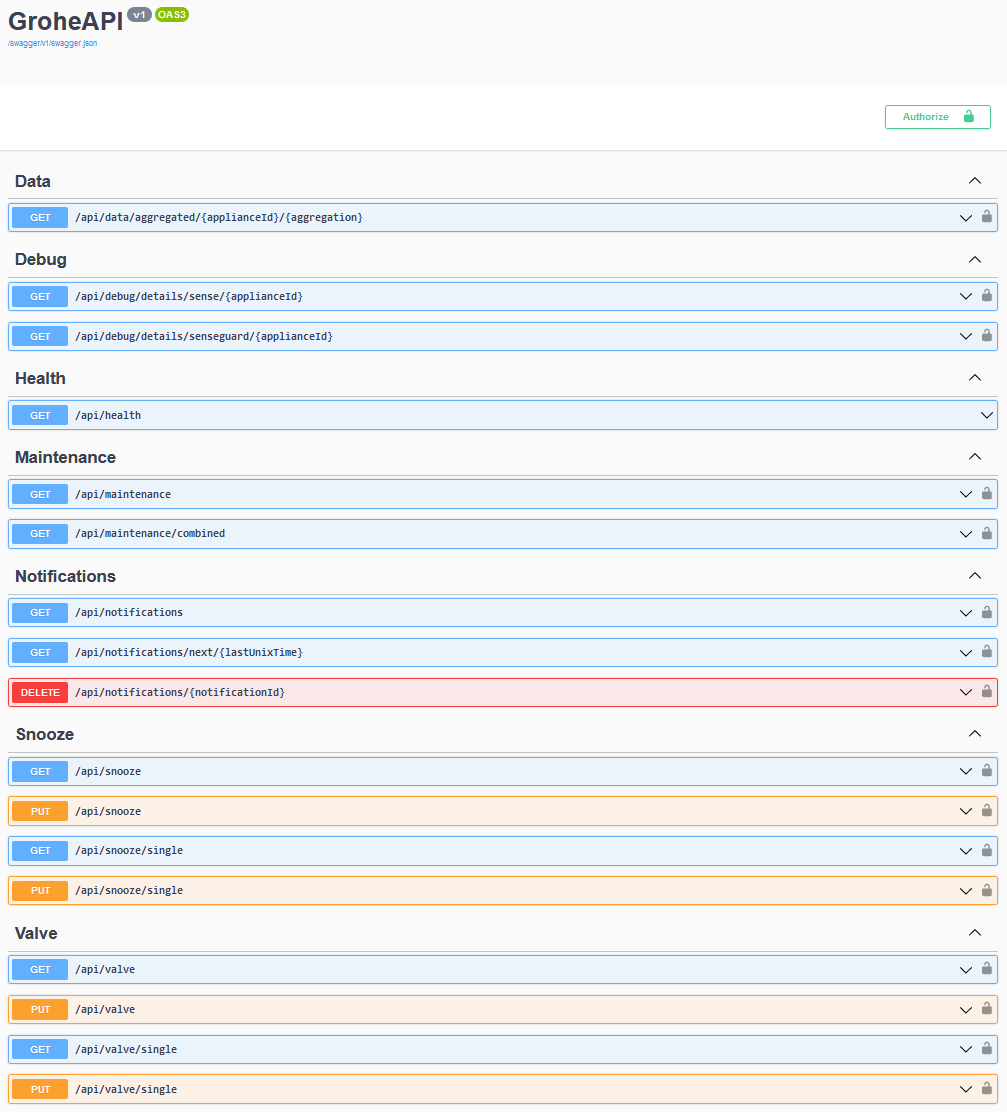Image resolution: width=1007 pixels, height=1112 pixels.
Task: Click lock icon on DELETE notifications row
Action: [x=986, y=691]
